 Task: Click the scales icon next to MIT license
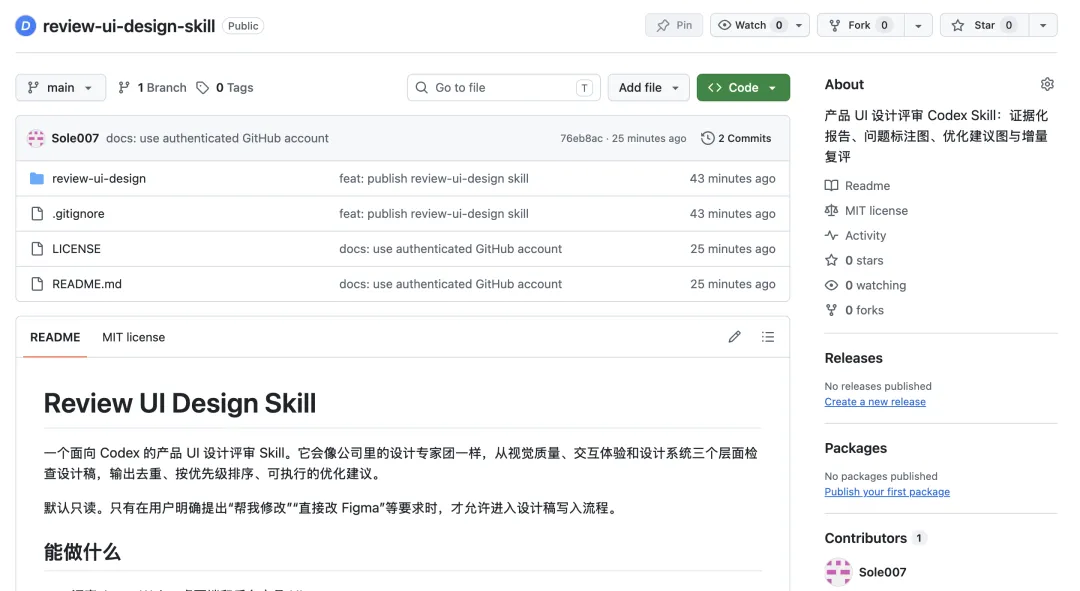[x=831, y=210]
